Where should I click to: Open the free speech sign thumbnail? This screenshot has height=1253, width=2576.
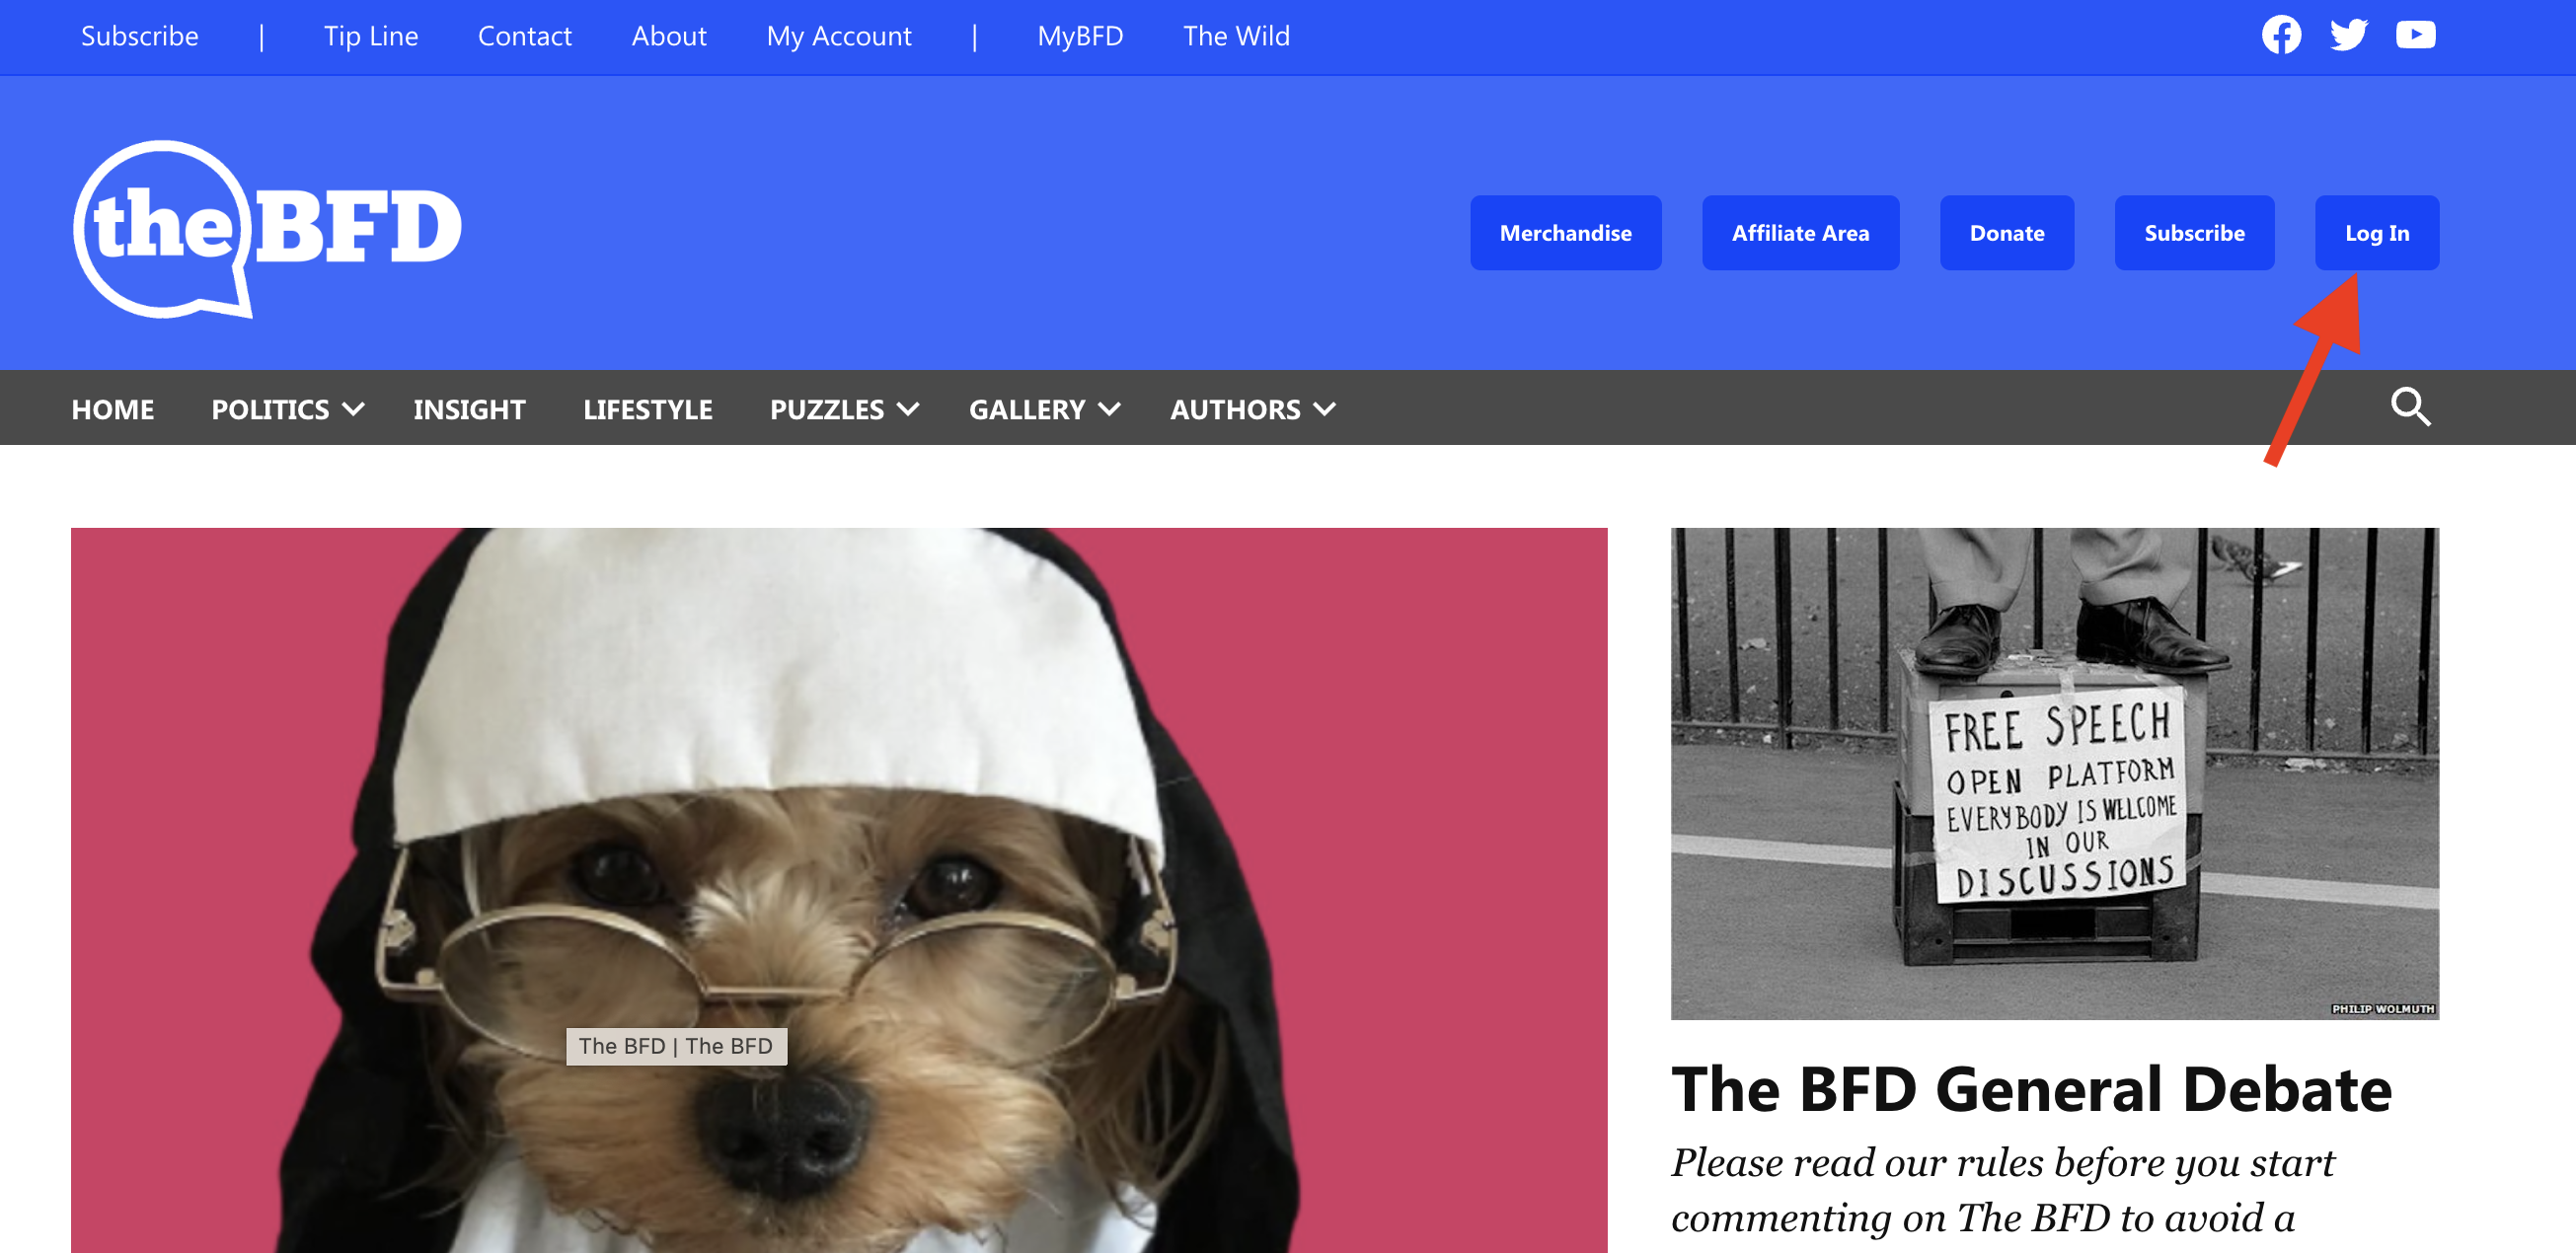tap(2054, 773)
